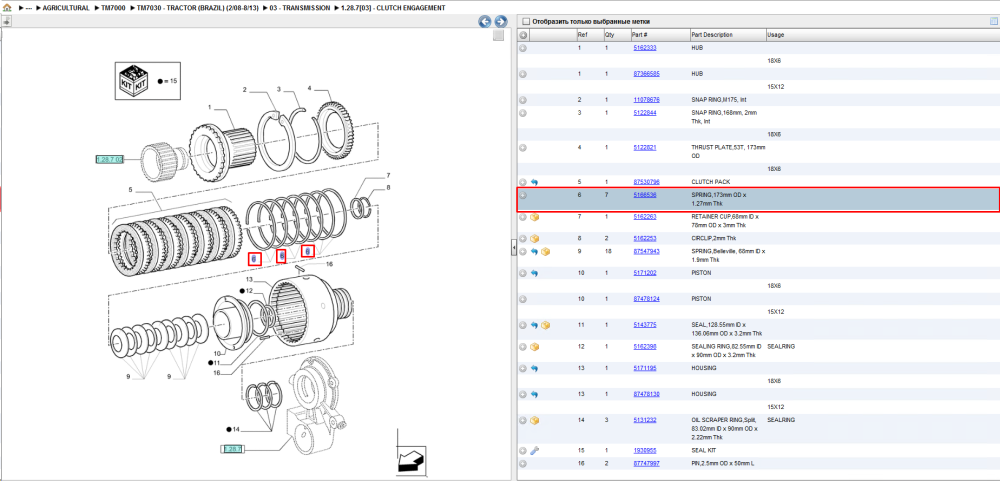Open part number link 1938955
Viewport: 1000px width, 481px height.
(x=645, y=450)
